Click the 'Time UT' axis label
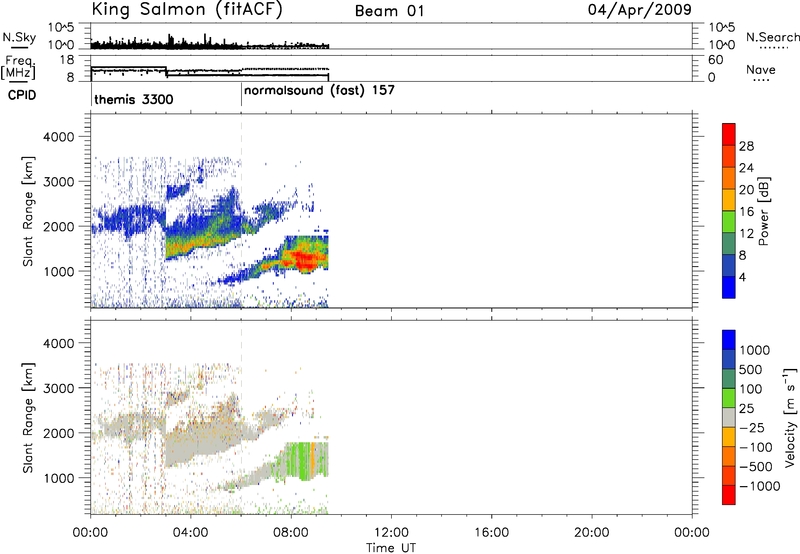This screenshot has height=554, width=800. [x=391, y=548]
